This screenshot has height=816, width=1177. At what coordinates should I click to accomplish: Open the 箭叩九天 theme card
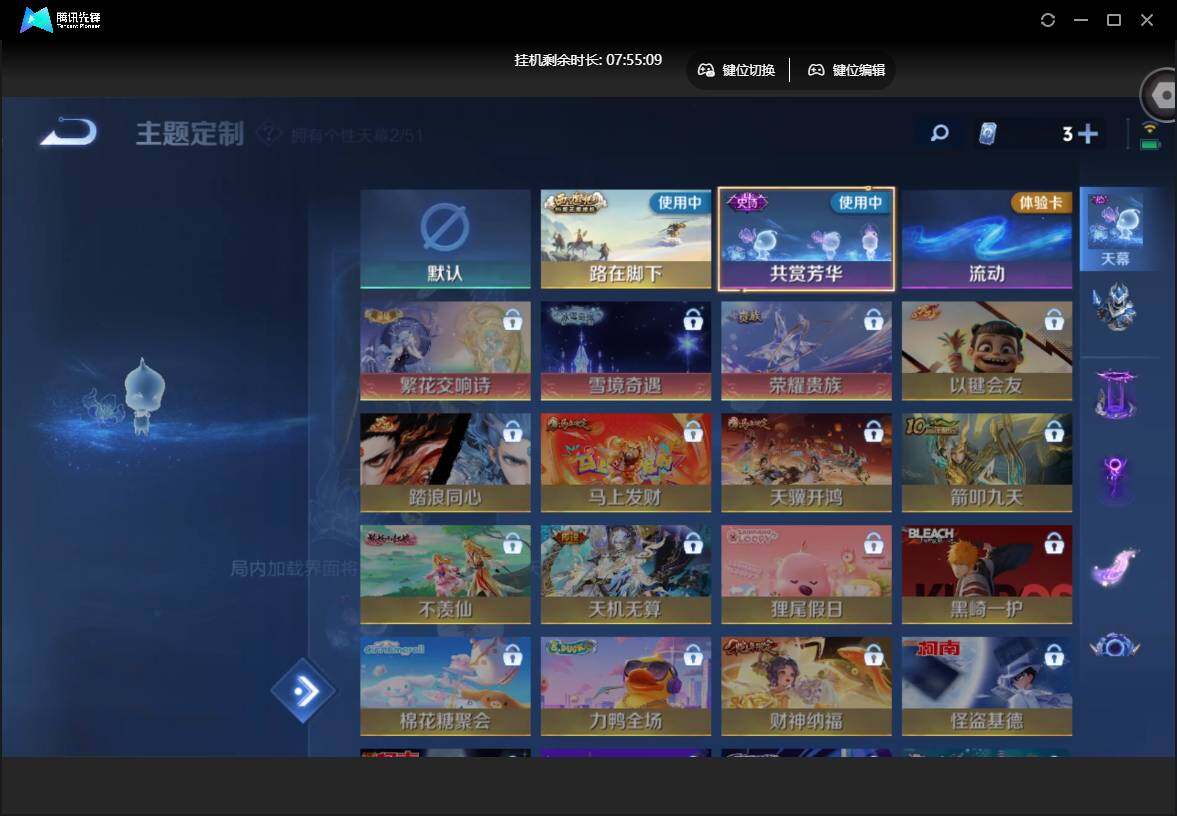(x=986, y=462)
